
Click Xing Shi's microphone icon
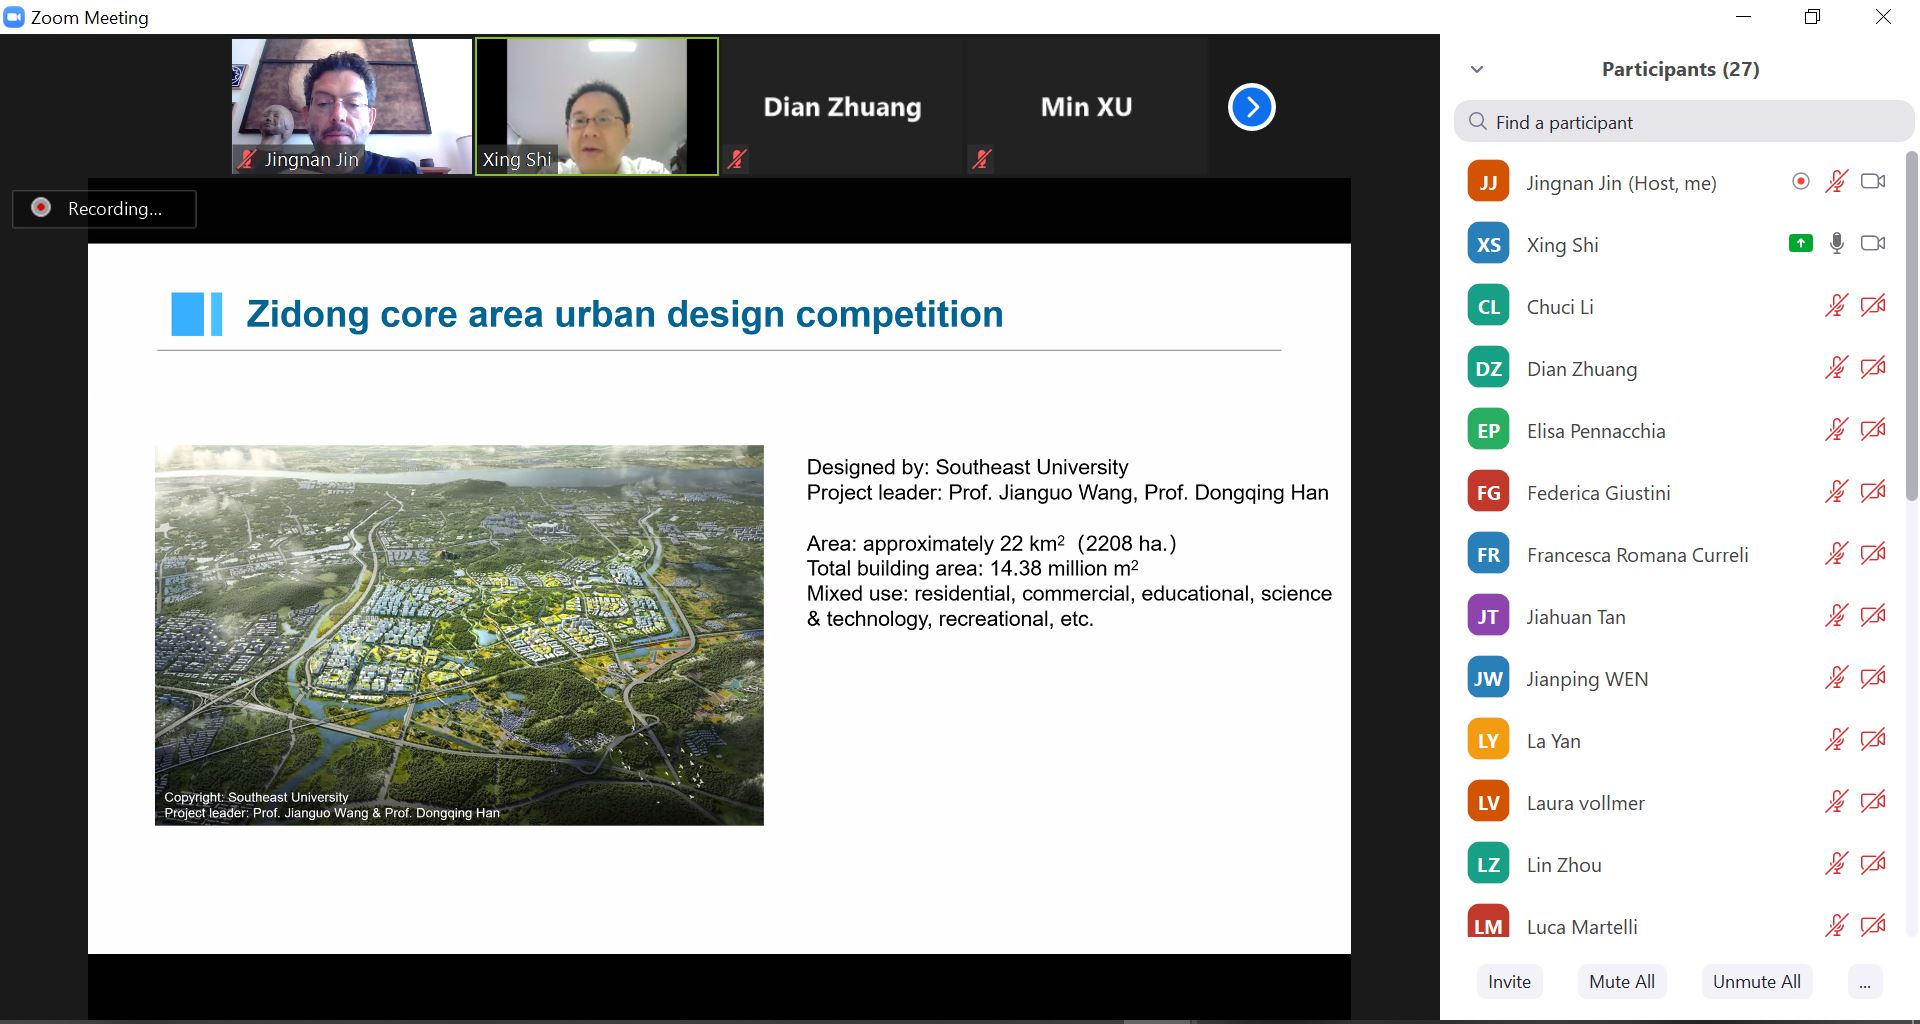click(1836, 243)
